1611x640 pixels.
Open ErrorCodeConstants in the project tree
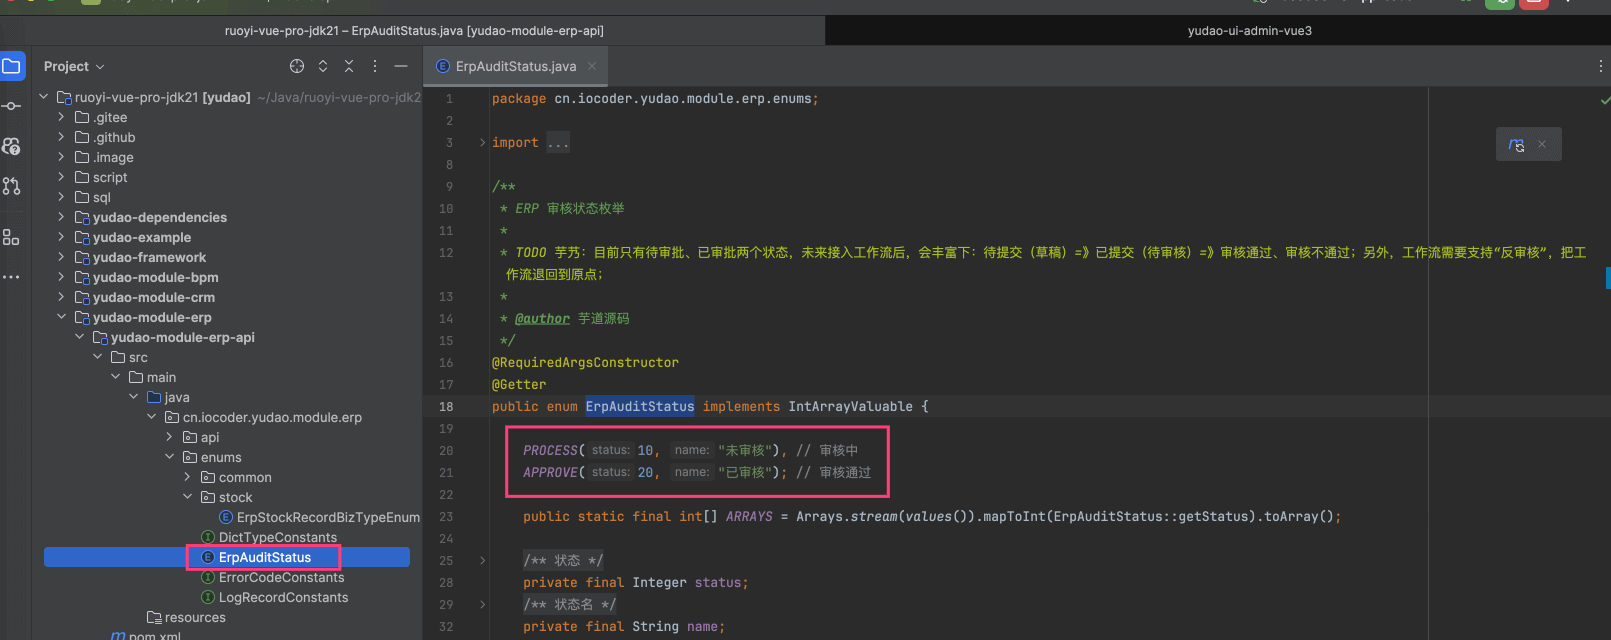[x=281, y=577]
